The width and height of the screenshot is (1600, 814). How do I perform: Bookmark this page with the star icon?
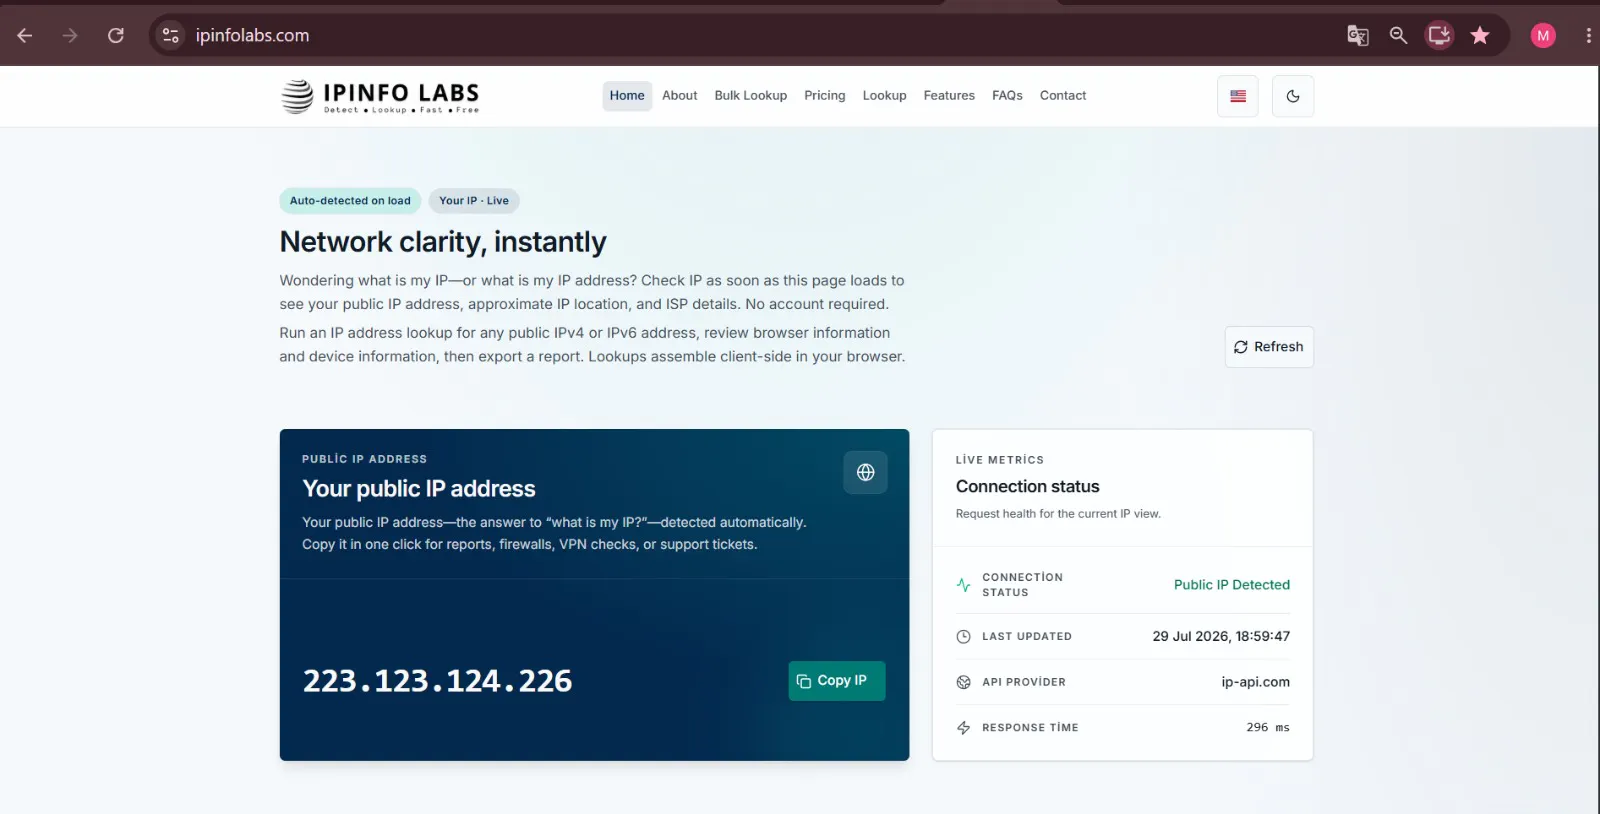[1480, 36]
